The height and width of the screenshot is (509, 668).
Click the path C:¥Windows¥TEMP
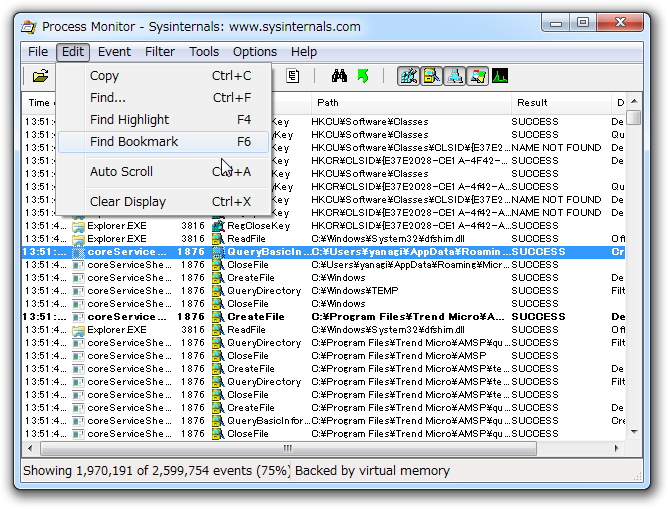354,291
